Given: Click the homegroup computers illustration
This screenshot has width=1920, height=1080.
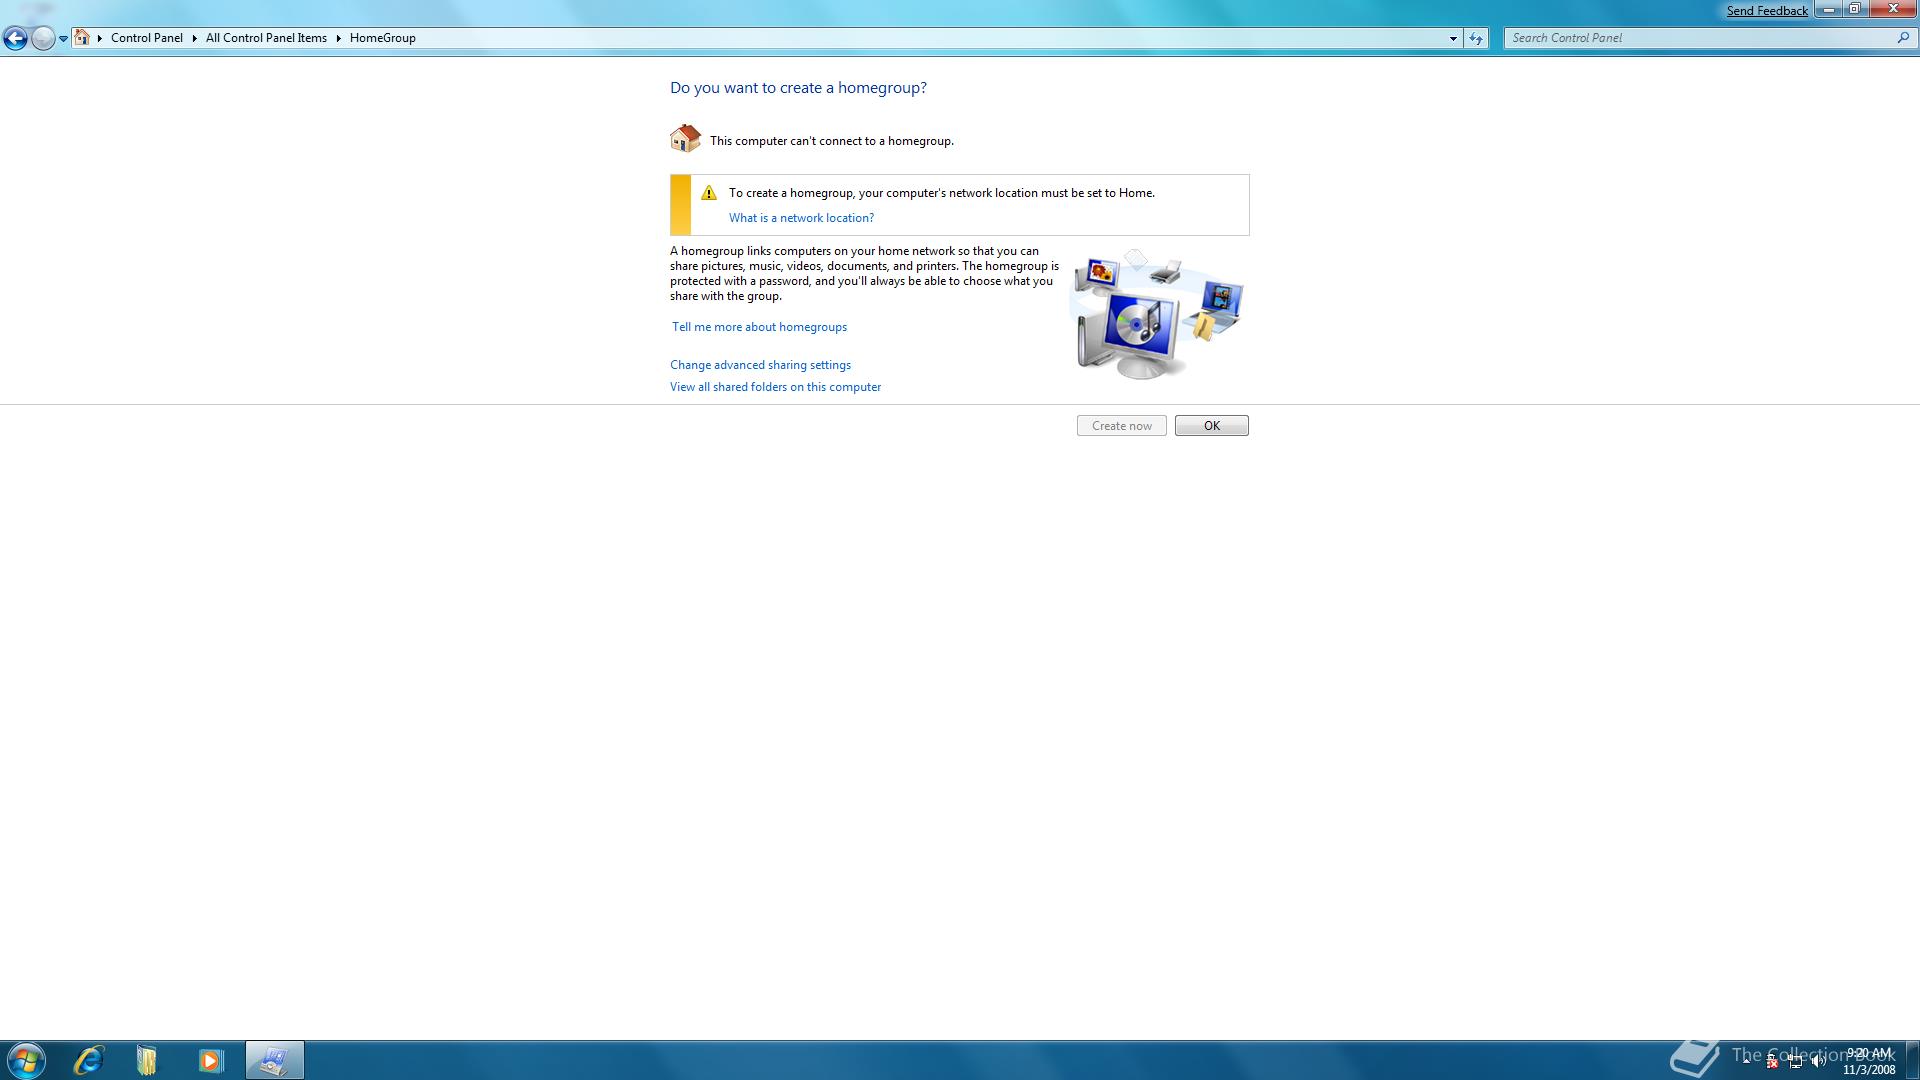Looking at the screenshot, I should [1158, 313].
